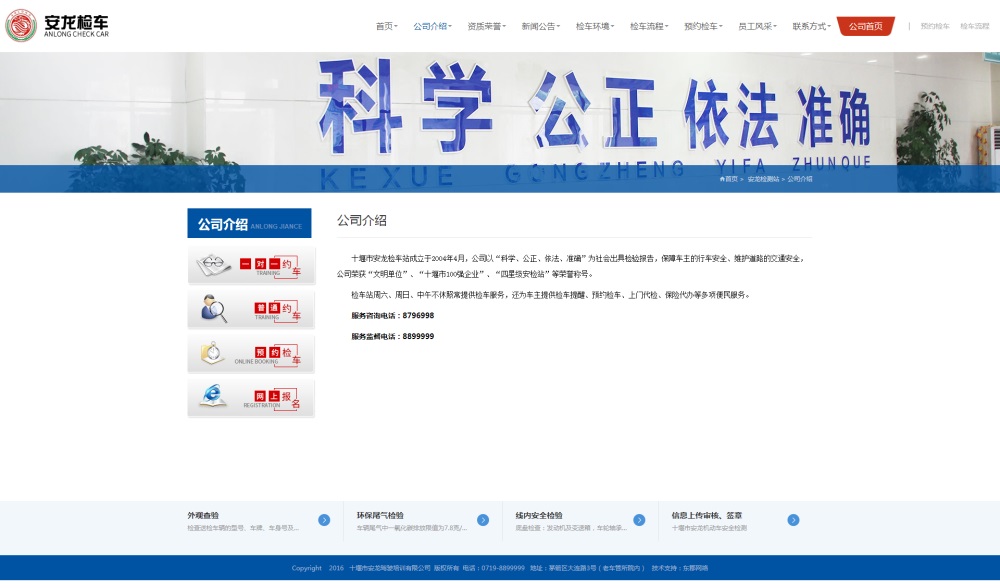Click the 科学 公正 依法 准确 banner image
The image size is (1000, 588).
500,122
